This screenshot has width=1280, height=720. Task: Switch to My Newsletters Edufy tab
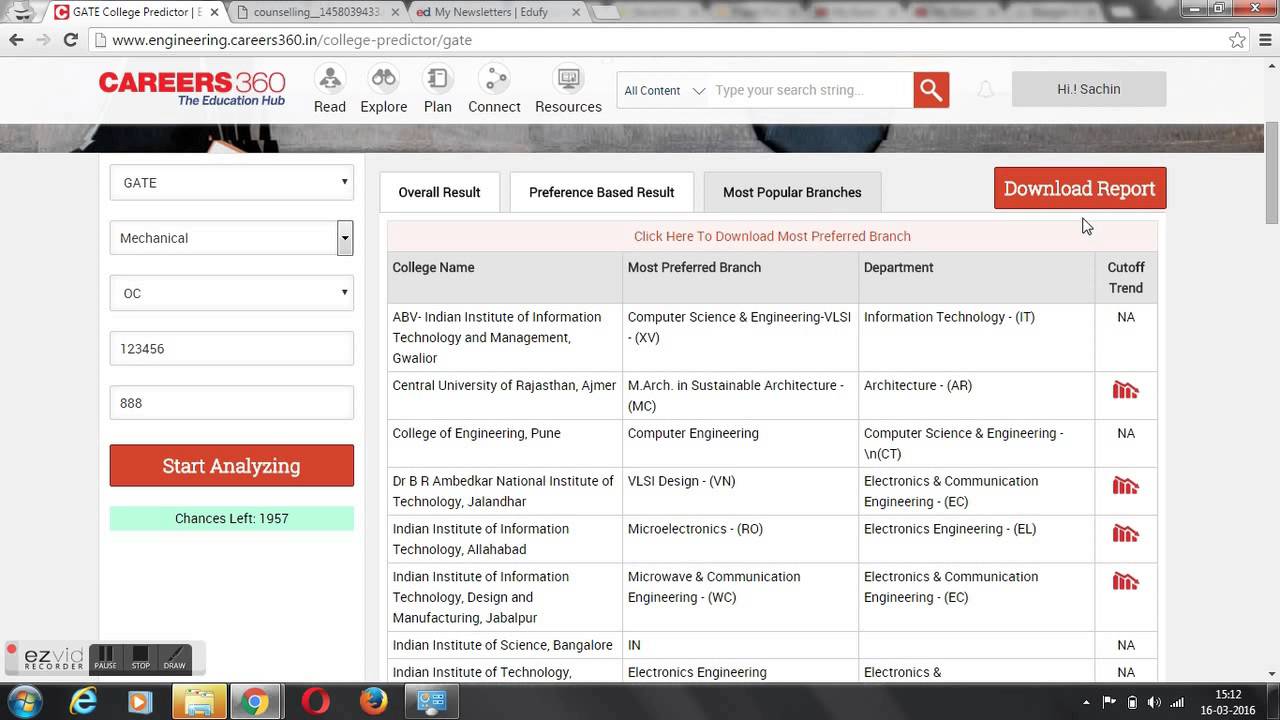click(x=497, y=12)
